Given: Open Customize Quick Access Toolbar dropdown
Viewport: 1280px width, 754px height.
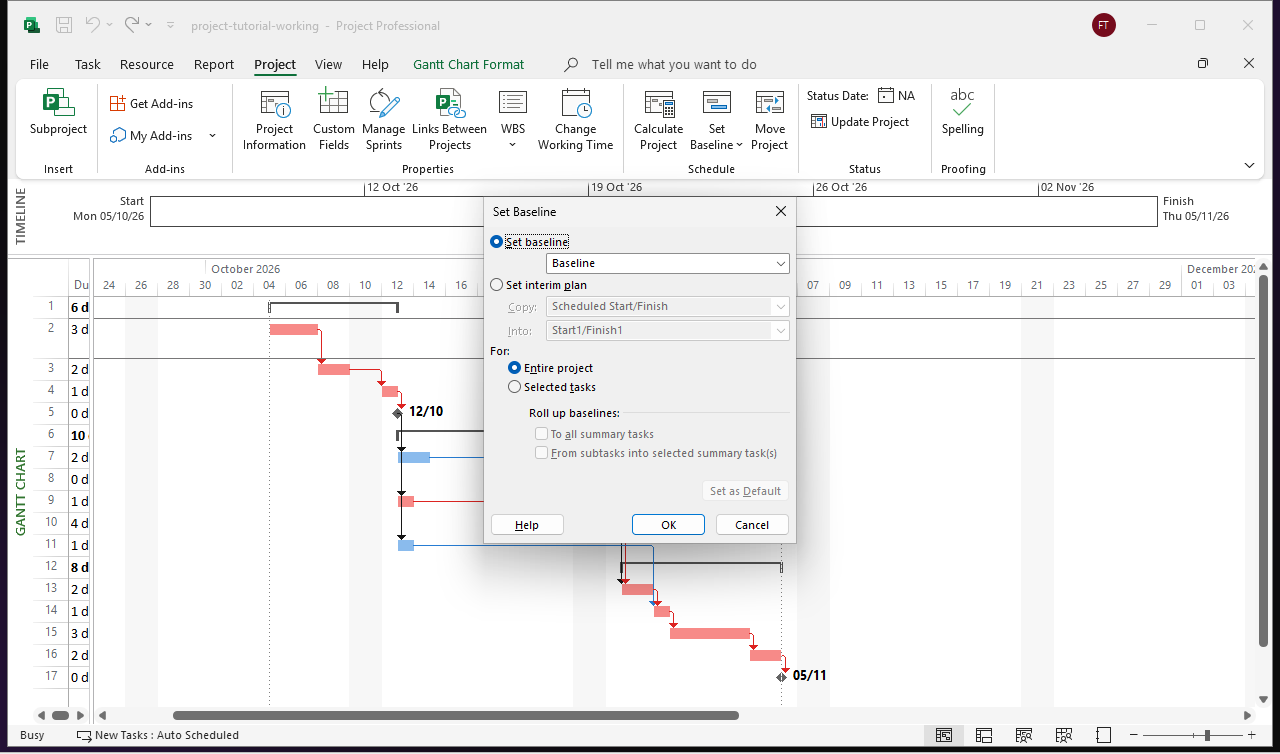Looking at the screenshot, I should [170, 25].
